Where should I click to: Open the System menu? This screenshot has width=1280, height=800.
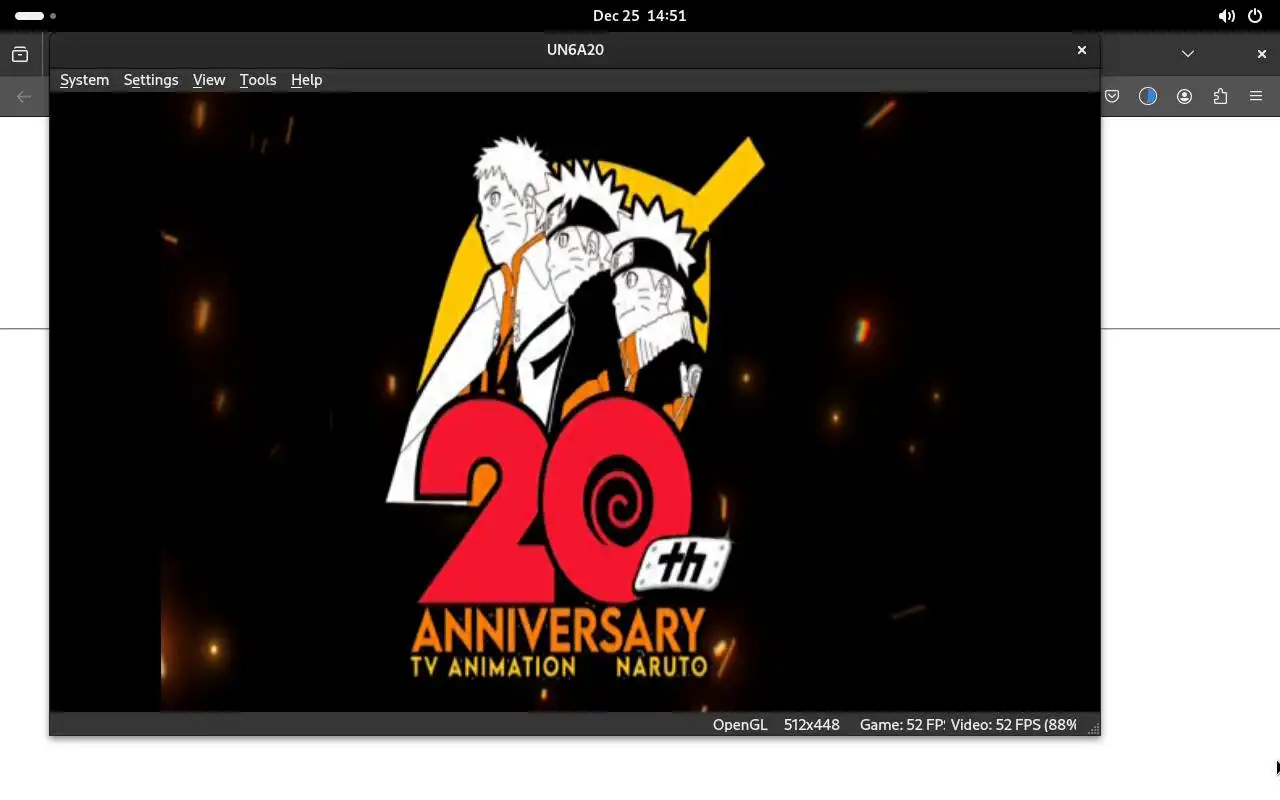(84, 80)
